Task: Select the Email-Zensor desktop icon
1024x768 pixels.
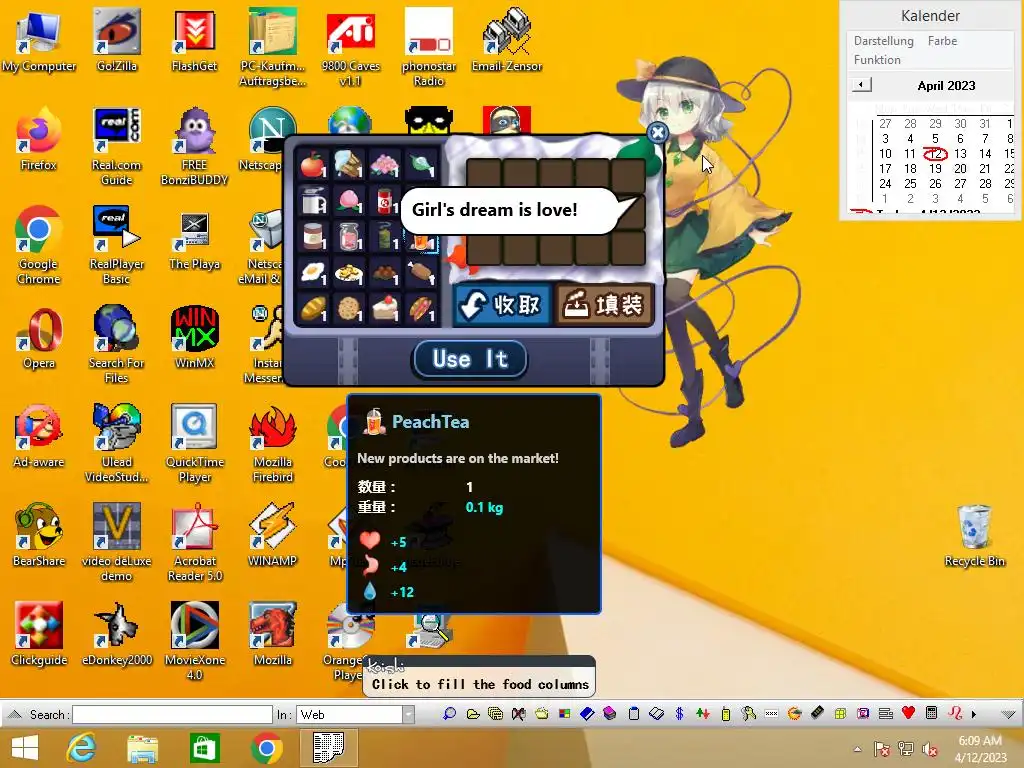Action: (x=507, y=40)
